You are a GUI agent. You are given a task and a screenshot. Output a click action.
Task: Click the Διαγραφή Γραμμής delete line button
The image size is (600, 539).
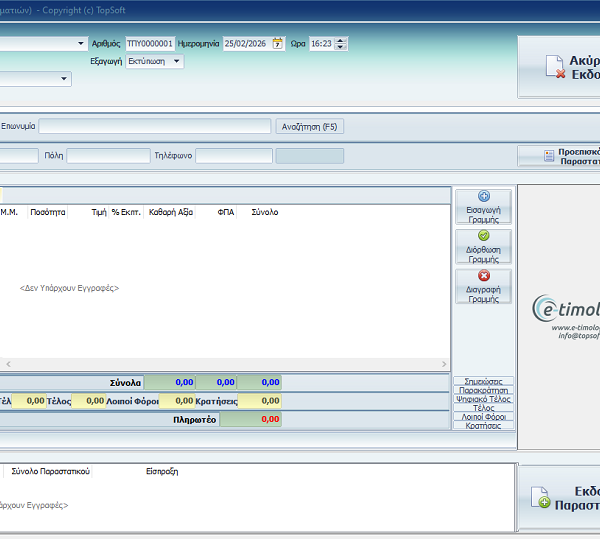[483, 286]
